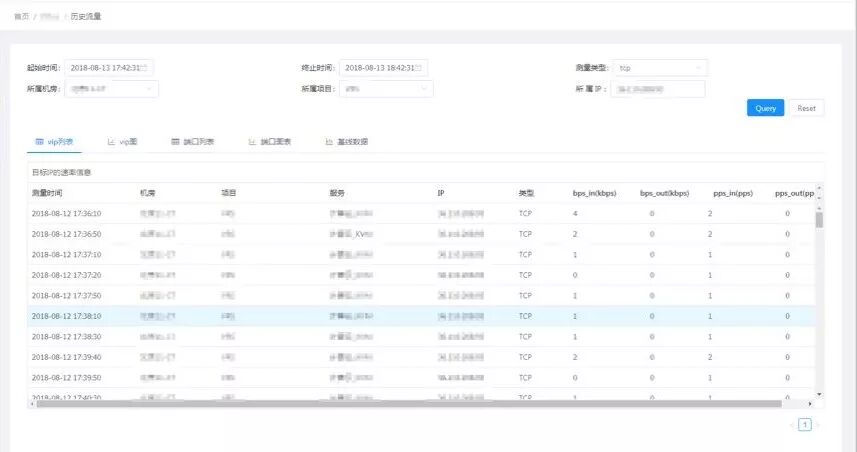Select row 2018-08-12 17:38:30
857x452 pixels.
[421, 337]
